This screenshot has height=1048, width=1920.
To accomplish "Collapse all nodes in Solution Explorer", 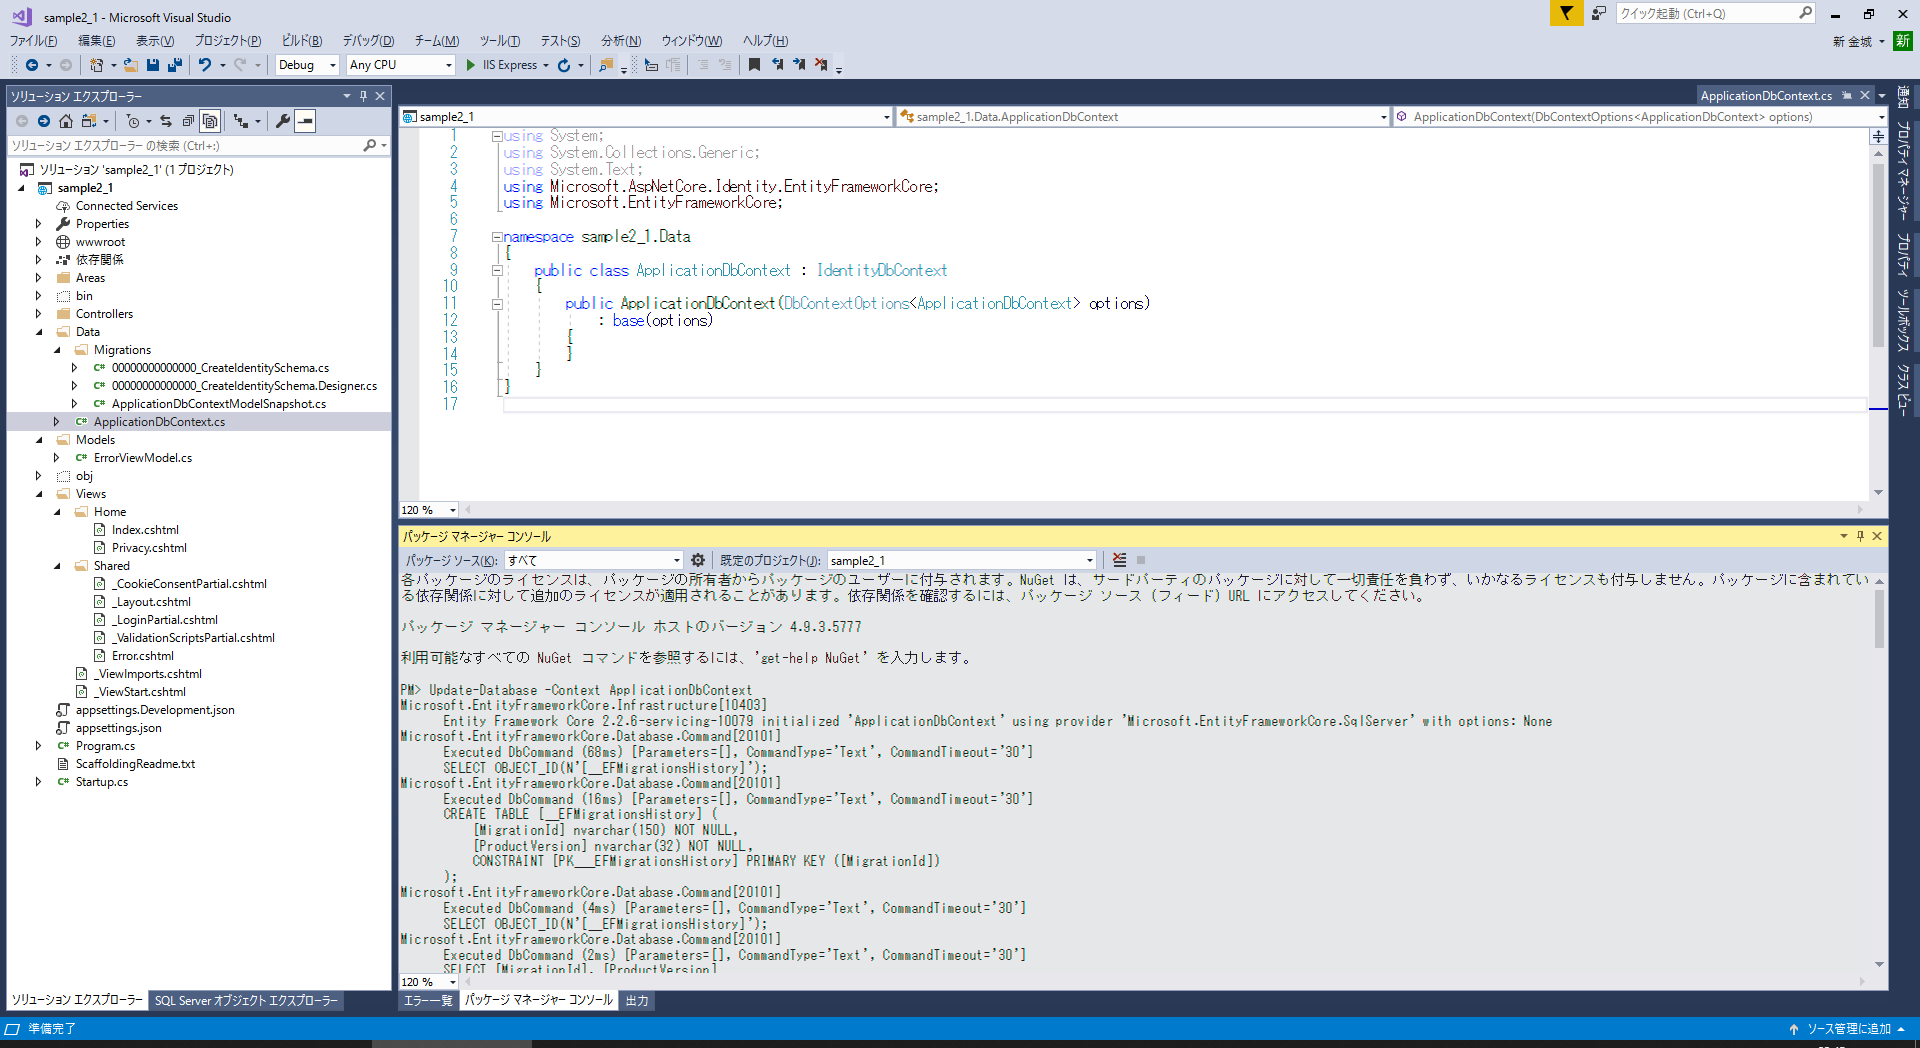I will click(x=188, y=121).
